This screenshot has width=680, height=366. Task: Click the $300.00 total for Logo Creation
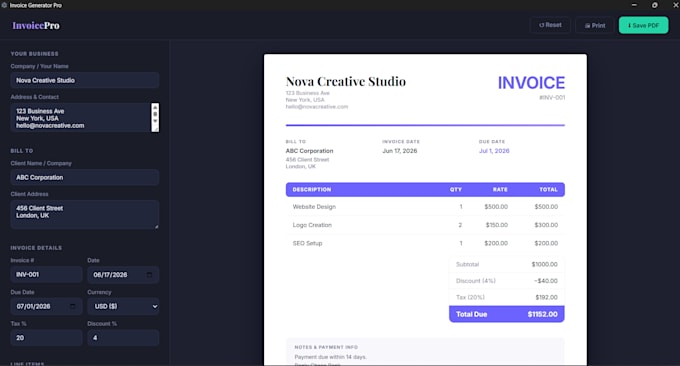click(x=546, y=225)
